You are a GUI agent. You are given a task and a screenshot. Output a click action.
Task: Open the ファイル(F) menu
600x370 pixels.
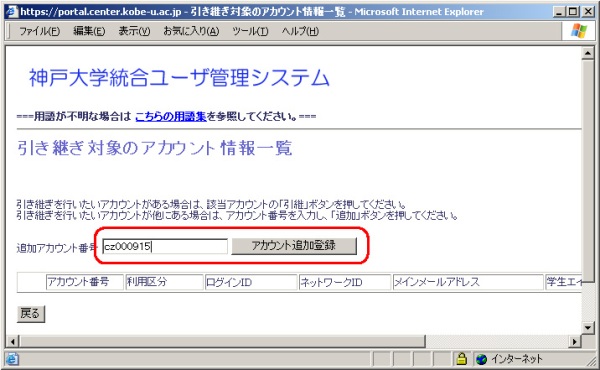pyautogui.click(x=40, y=31)
